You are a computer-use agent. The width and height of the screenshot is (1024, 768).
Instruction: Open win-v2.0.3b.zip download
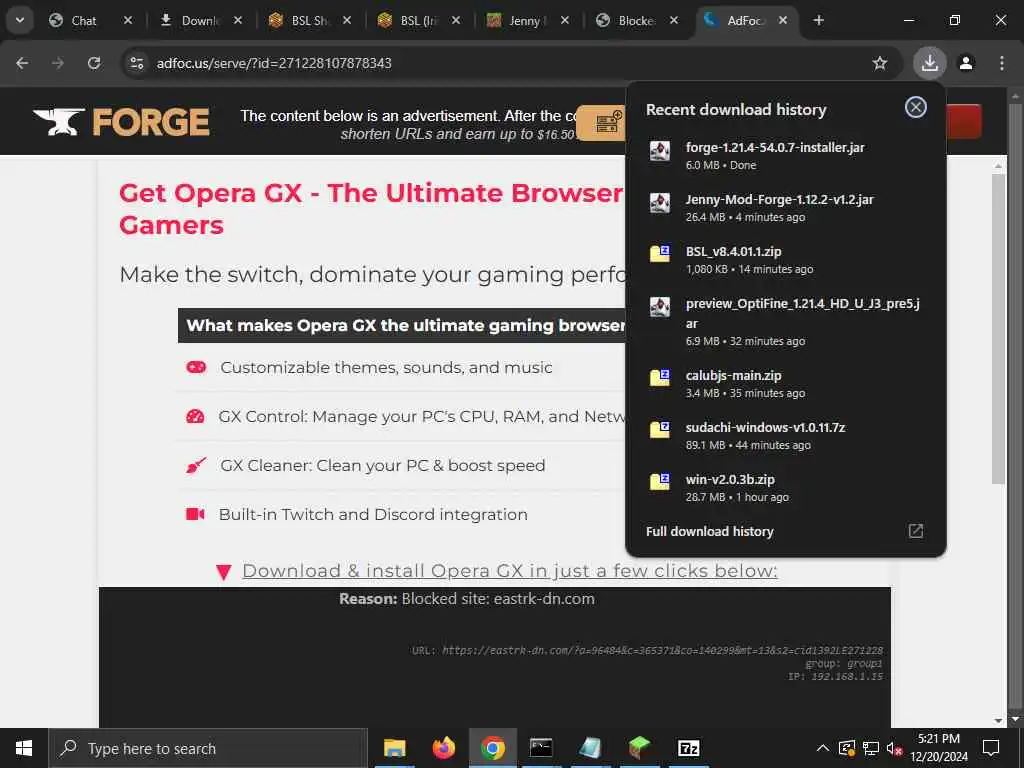pos(786,487)
